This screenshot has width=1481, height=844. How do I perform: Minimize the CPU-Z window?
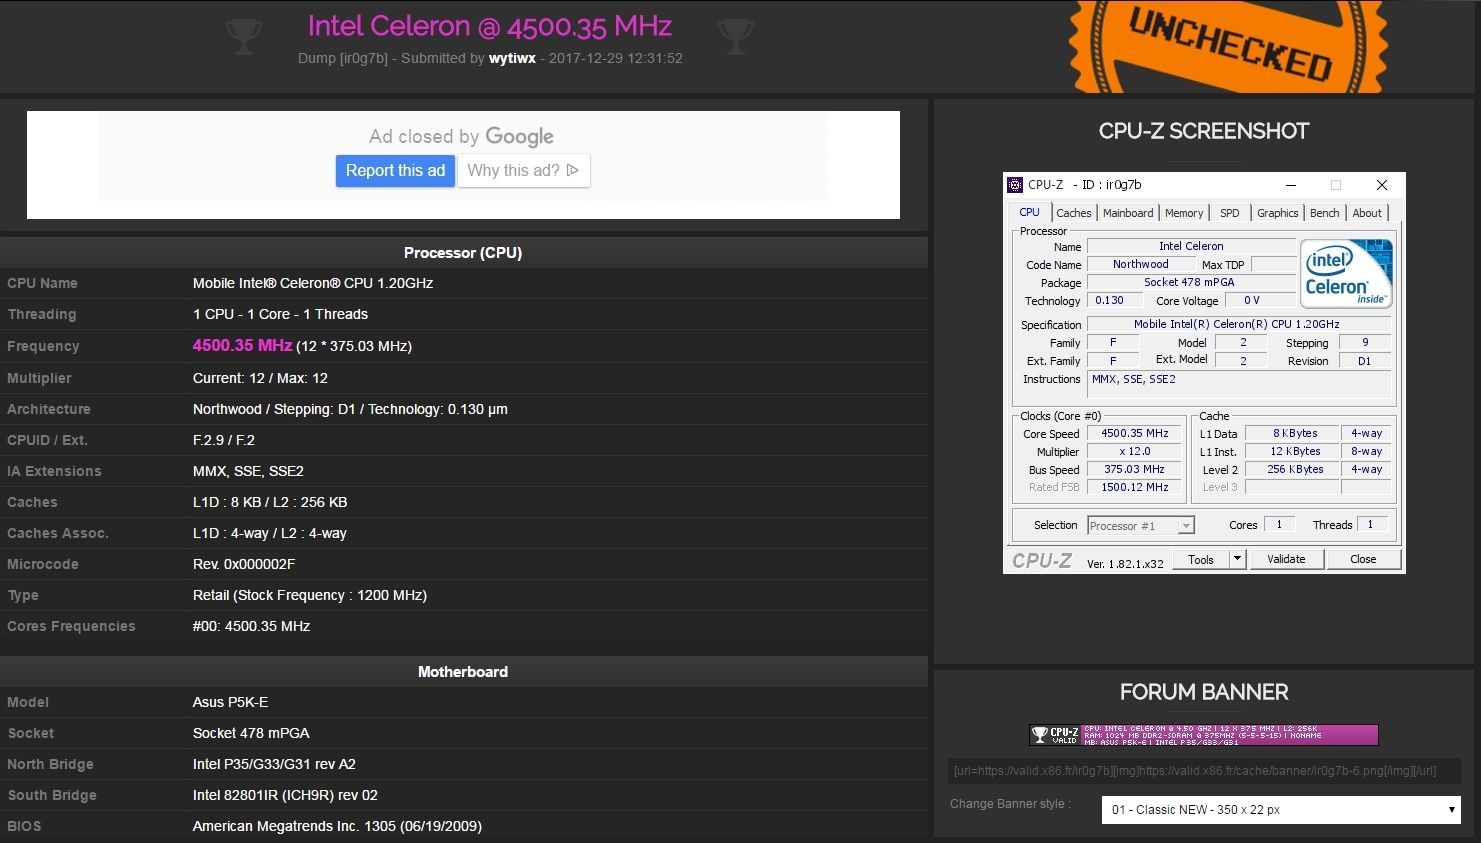tap(1291, 185)
